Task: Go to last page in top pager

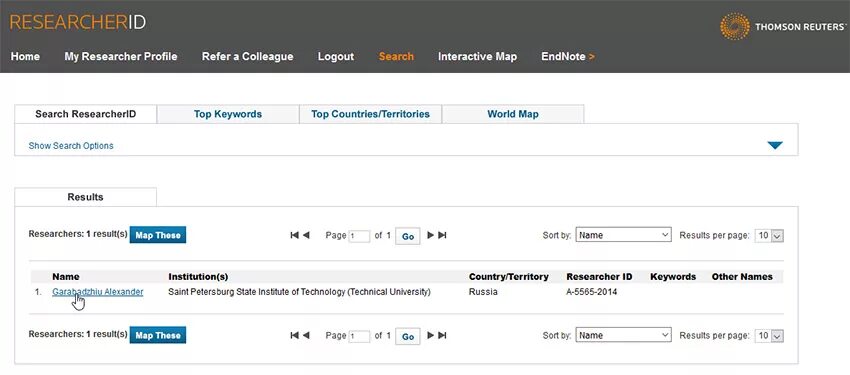Action: coord(442,235)
